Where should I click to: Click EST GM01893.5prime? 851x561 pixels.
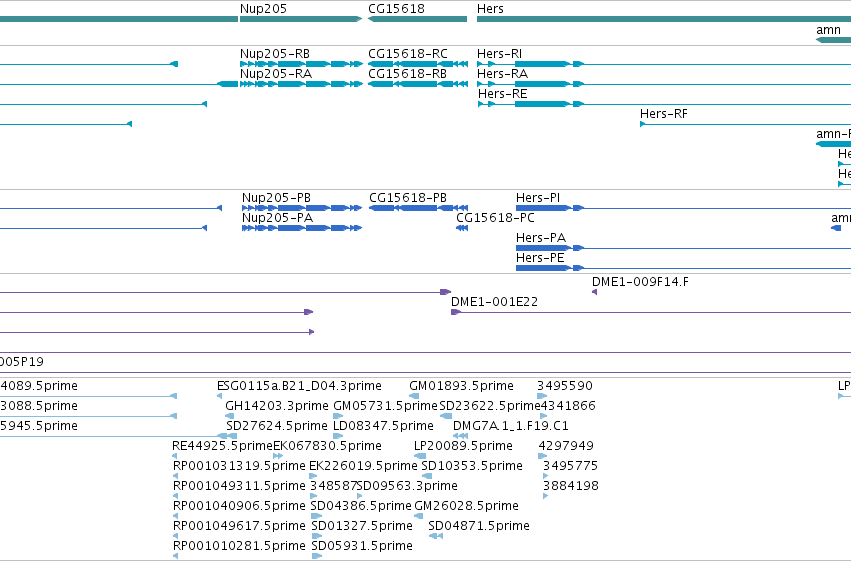pyautogui.click(x=461, y=386)
